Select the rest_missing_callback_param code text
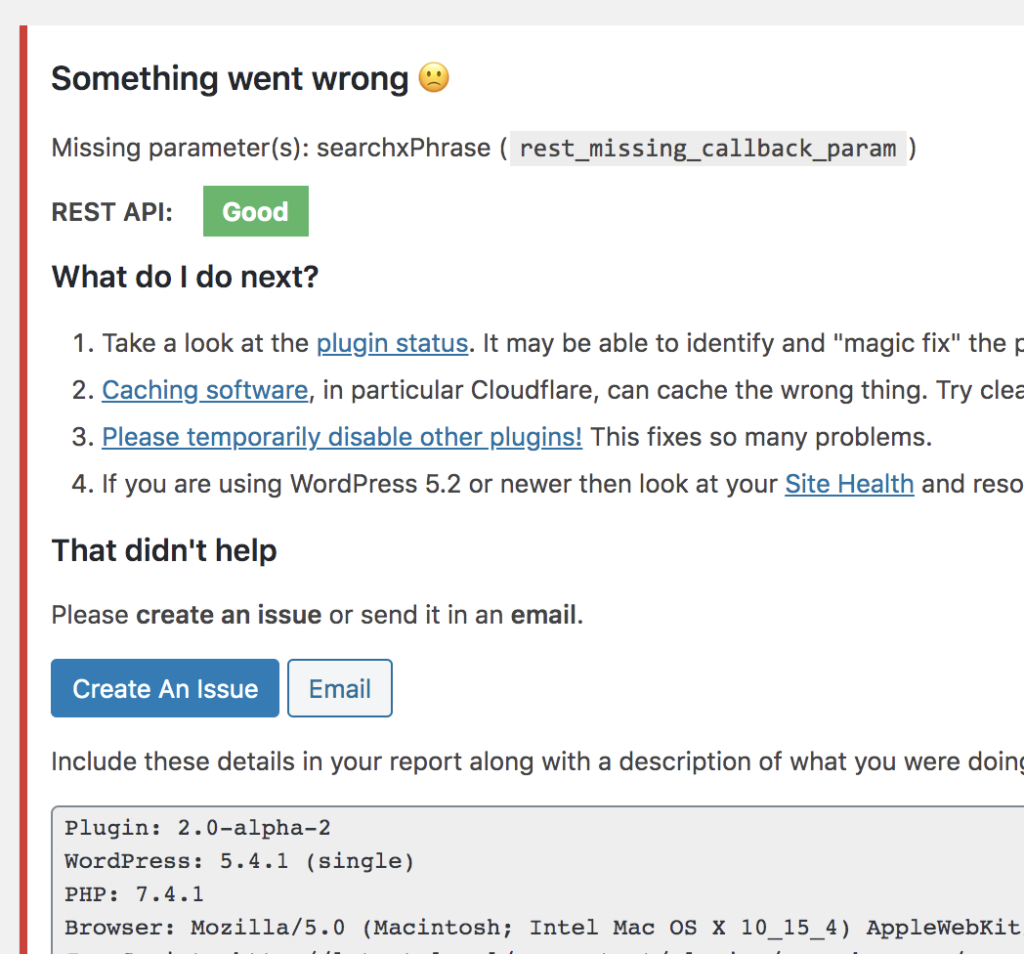 click(x=708, y=148)
